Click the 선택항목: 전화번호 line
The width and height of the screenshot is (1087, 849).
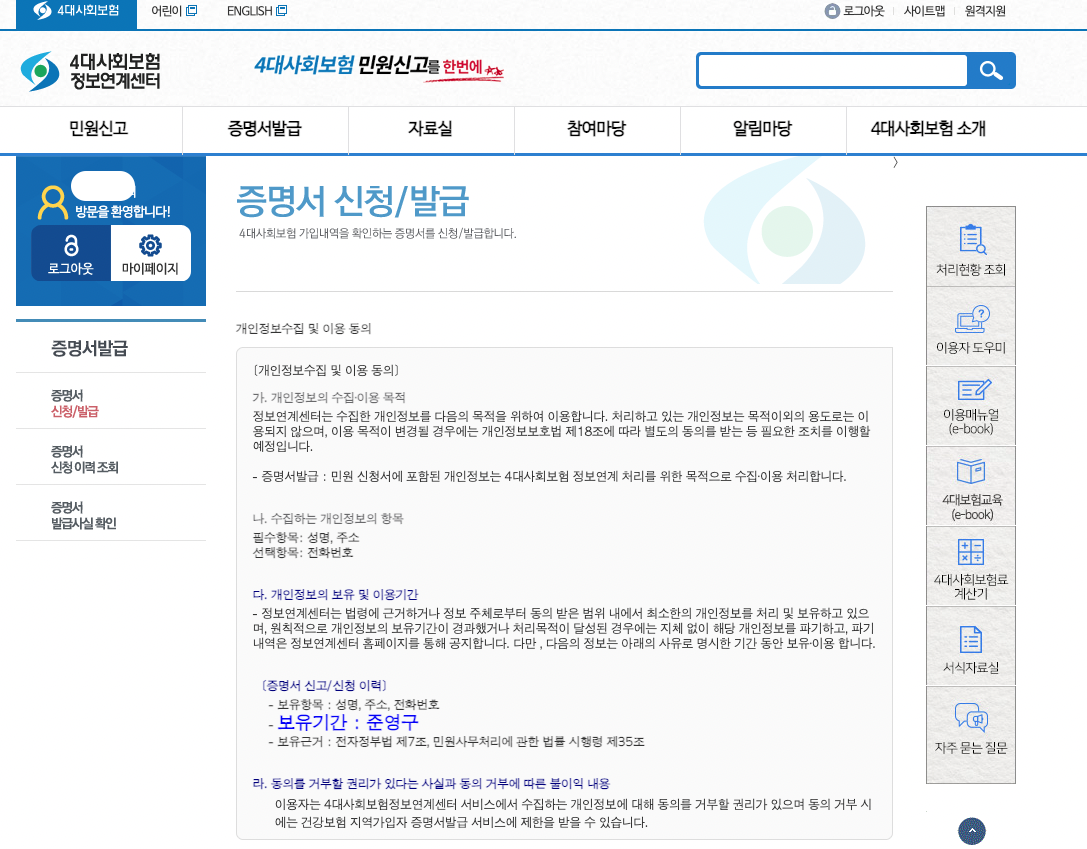pos(303,552)
